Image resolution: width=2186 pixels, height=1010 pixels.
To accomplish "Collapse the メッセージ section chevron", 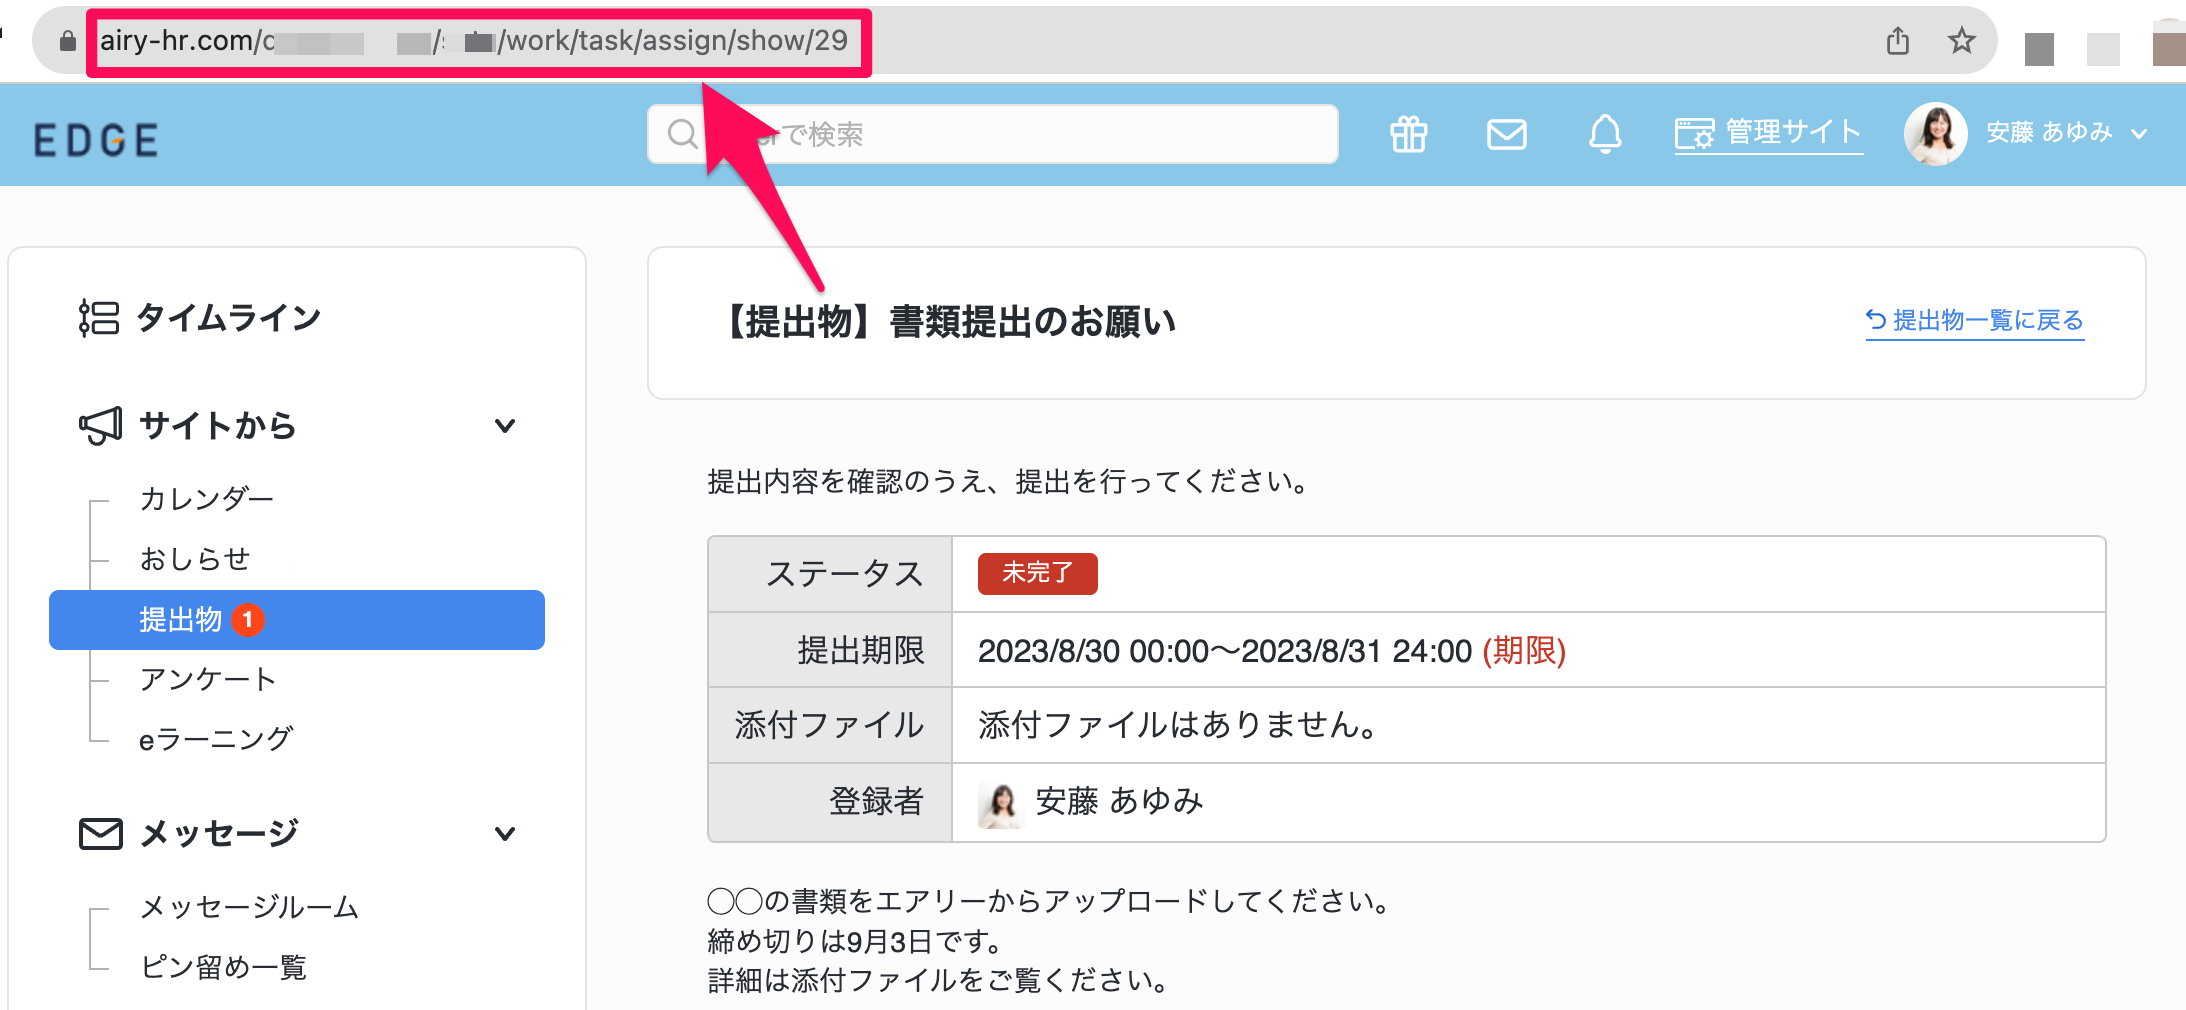I will coord(505,834).
